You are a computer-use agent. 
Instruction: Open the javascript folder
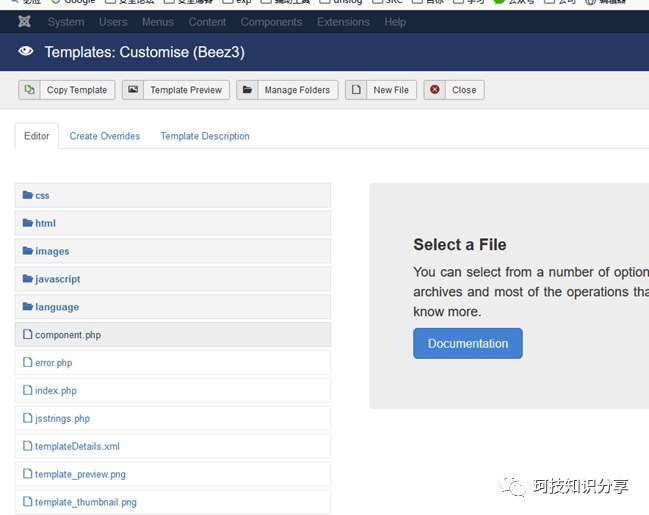pyautogui.click(x=58, y=279)
